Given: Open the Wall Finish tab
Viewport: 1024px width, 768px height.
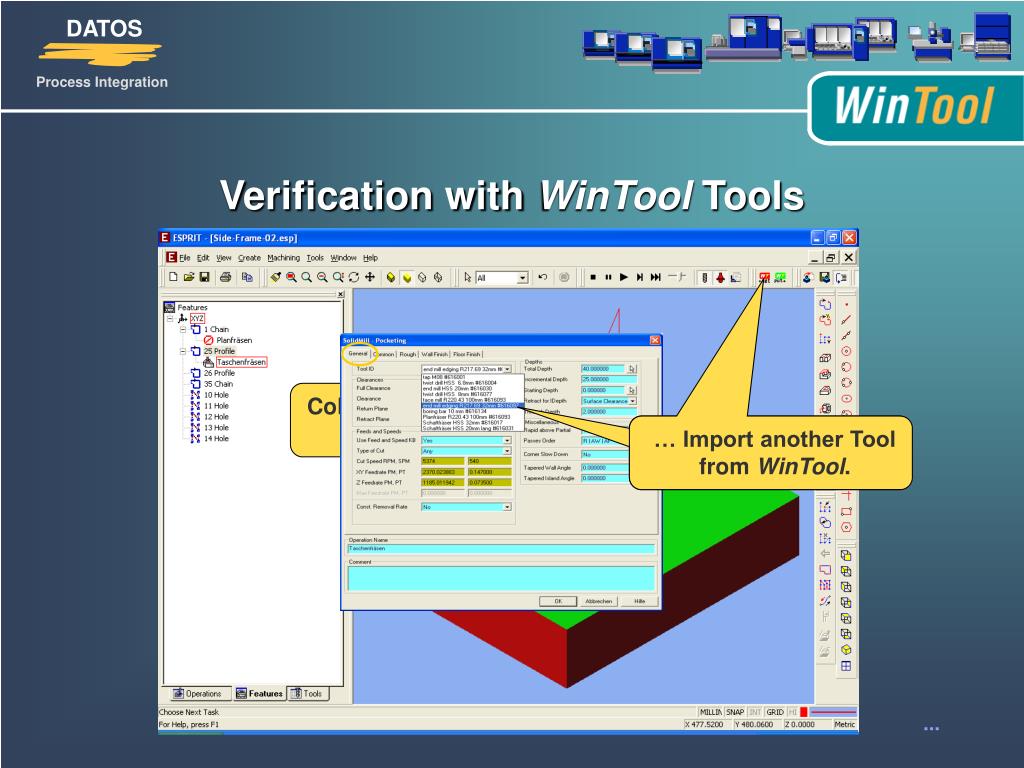Looking at the screenshot, I should [x=434, y=354].
